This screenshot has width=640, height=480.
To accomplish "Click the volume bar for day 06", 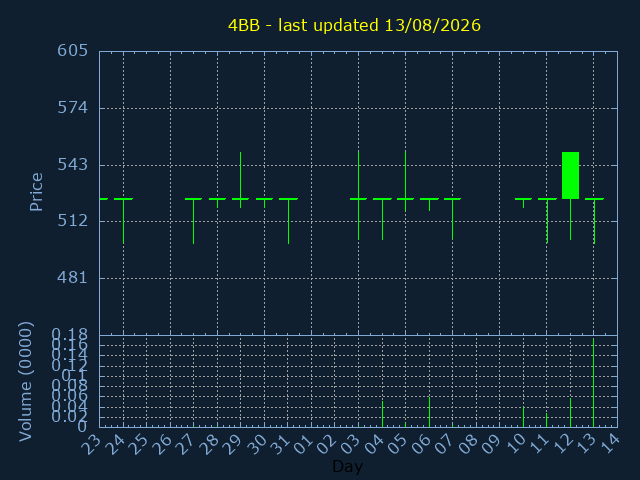I will click(429, 412).
